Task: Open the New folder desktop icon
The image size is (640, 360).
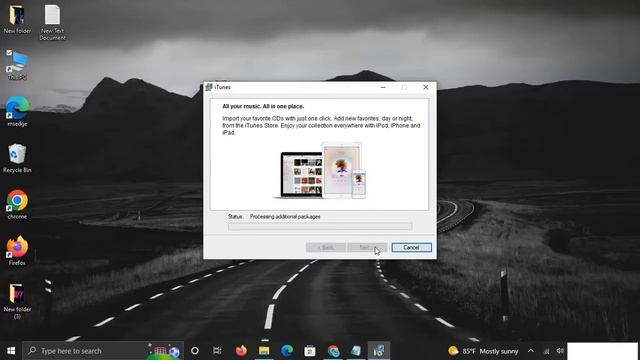Action: pos(17,18)
